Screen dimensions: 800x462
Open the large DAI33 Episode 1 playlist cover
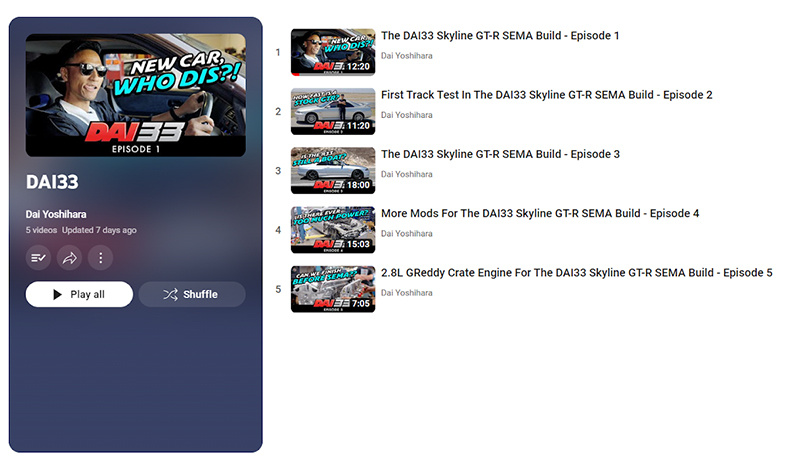(136, 95)
